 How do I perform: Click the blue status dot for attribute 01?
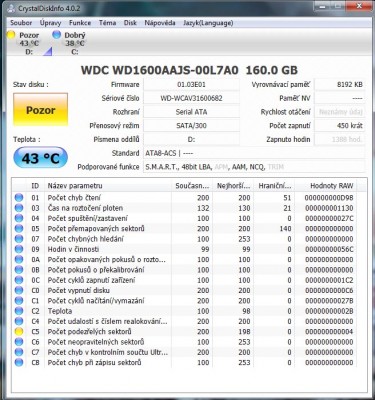click(x=19, y=197)
